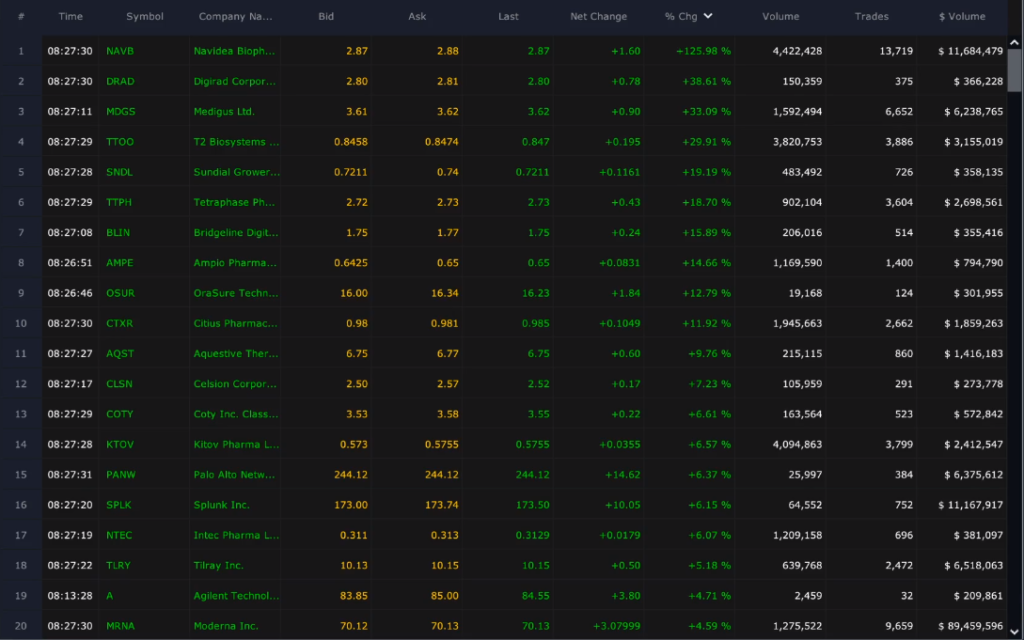The width and height of the screenshot is (1024, 640).
Task: Sort table by Bid column header
Action: [x=326, y=16]
